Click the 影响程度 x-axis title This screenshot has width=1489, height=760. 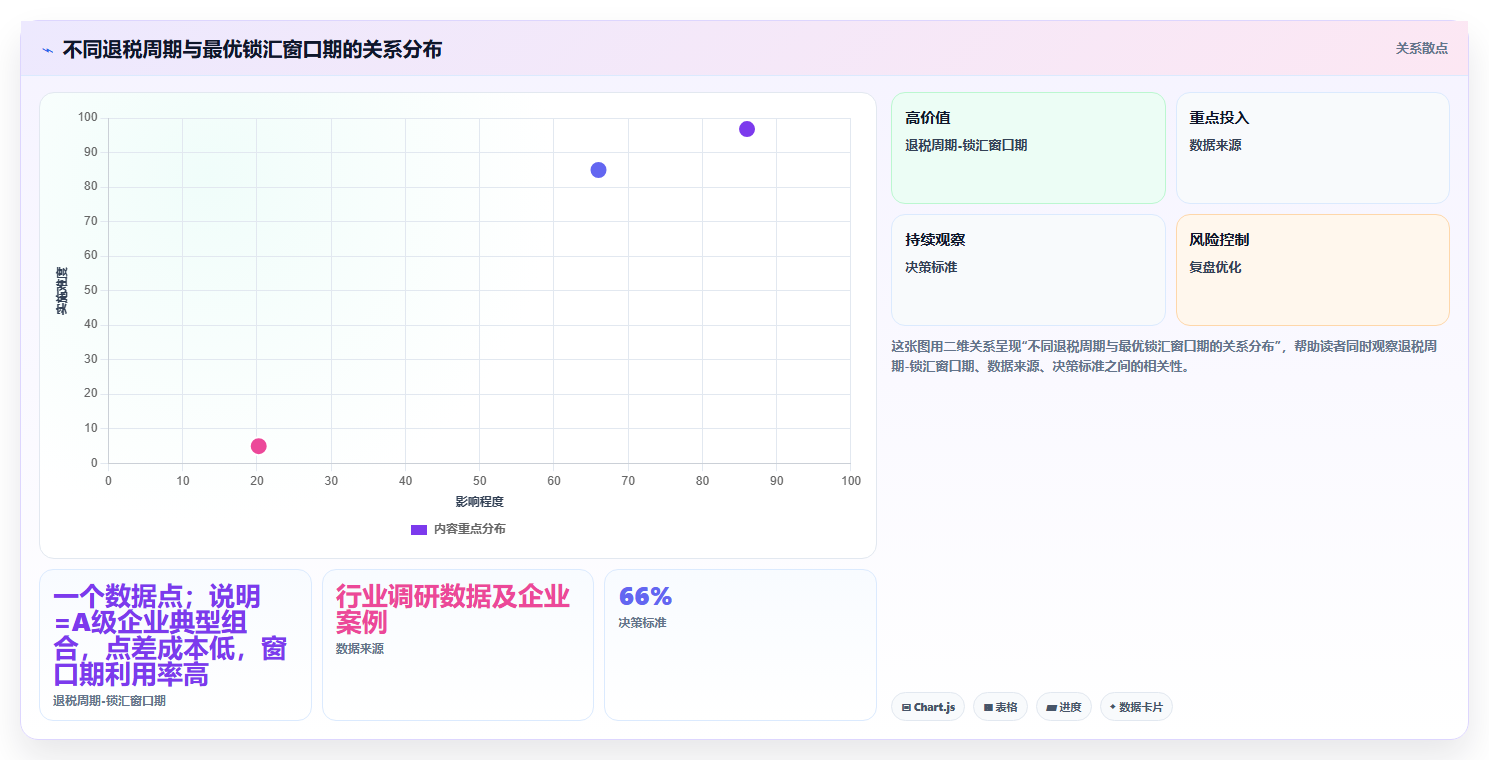point(480,502)
